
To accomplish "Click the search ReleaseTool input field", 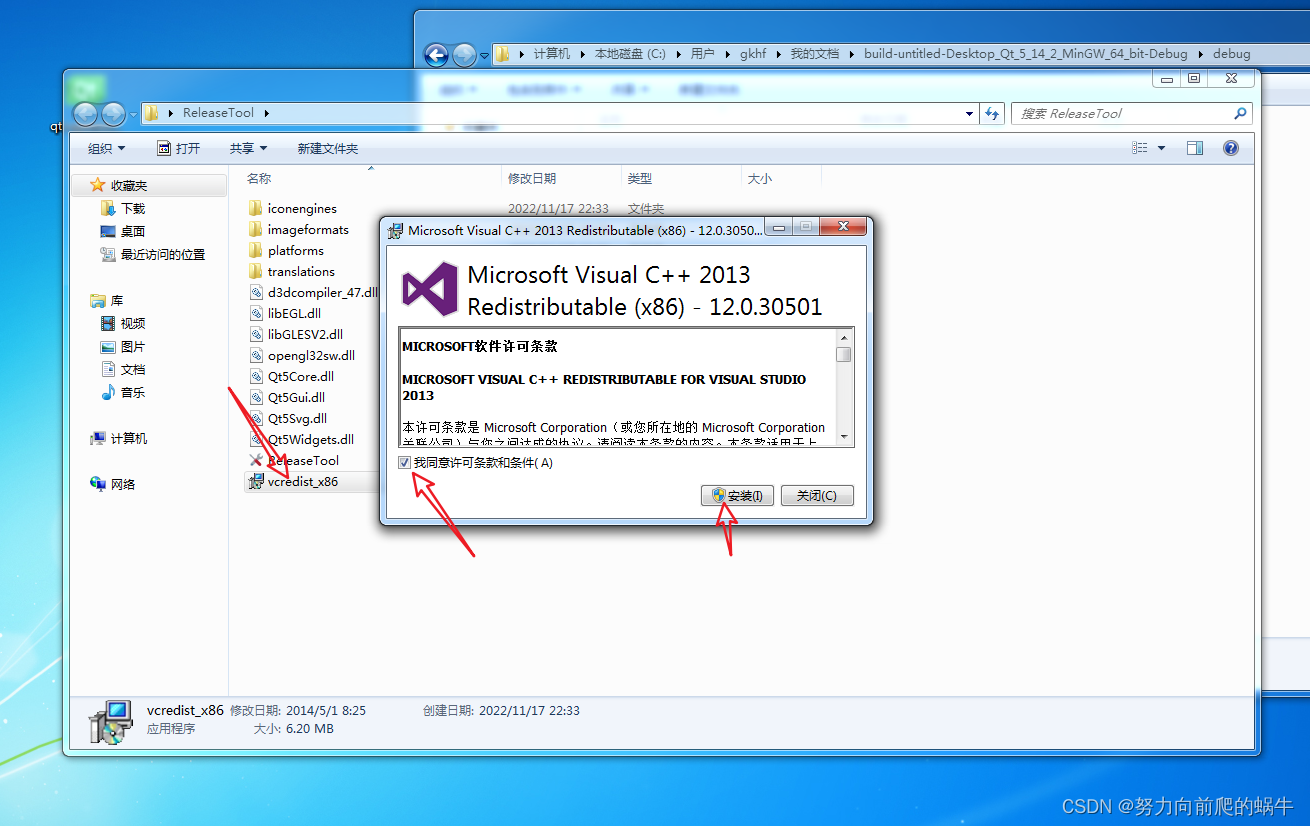I will pos(1131,113).
